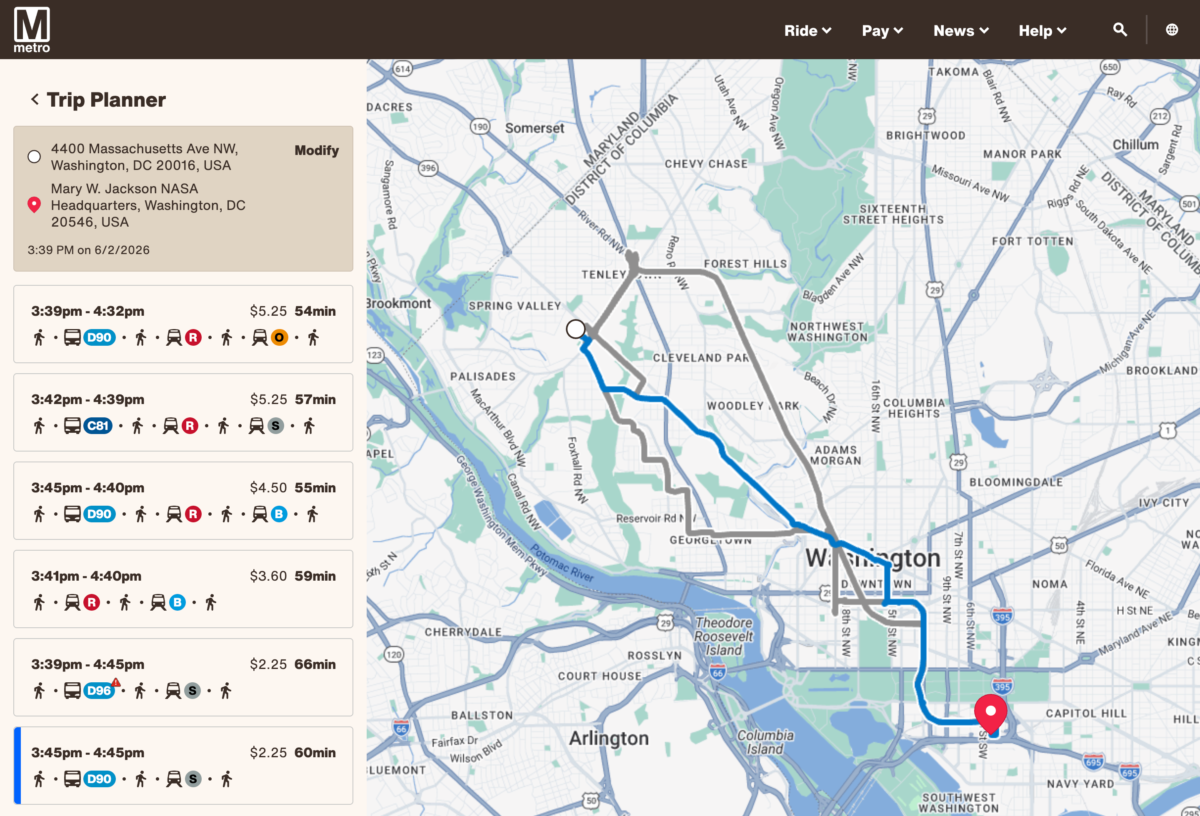Click the D90 bus badge in 60min trip
This screenshot has width=1200, height=816.
click(x=99, y=778)
